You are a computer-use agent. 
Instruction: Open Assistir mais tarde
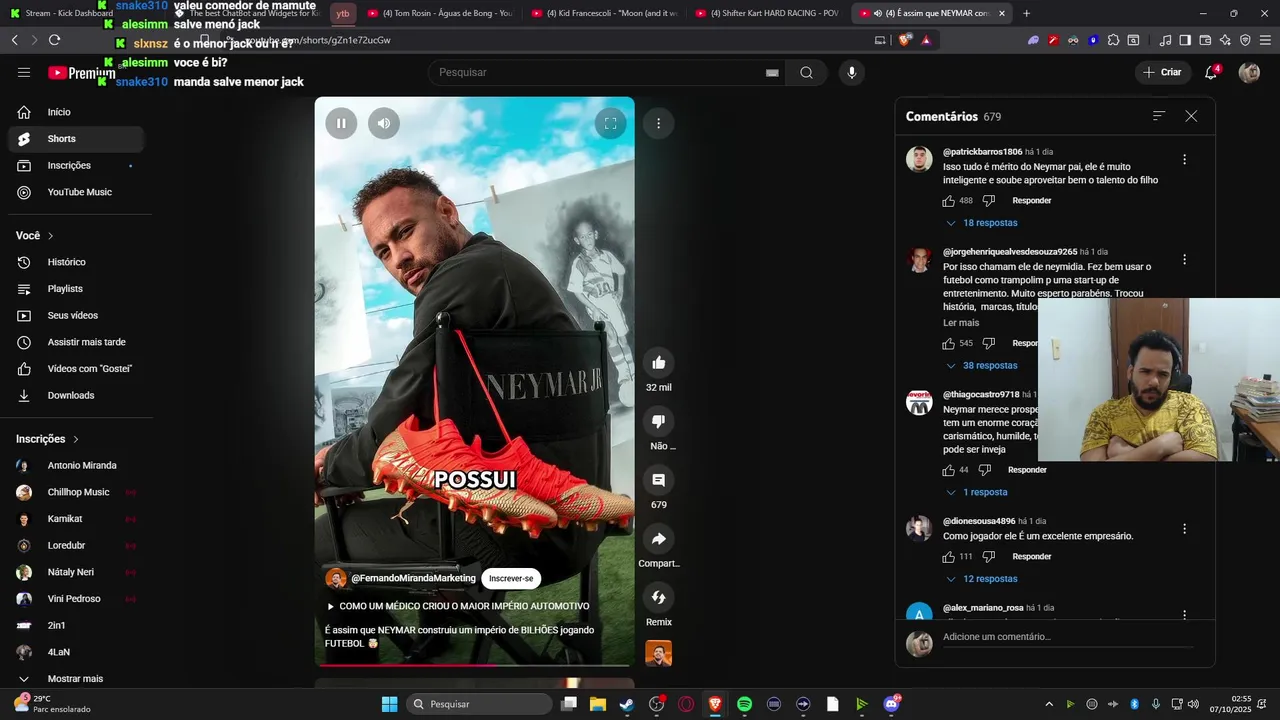(x=75, y=342)
